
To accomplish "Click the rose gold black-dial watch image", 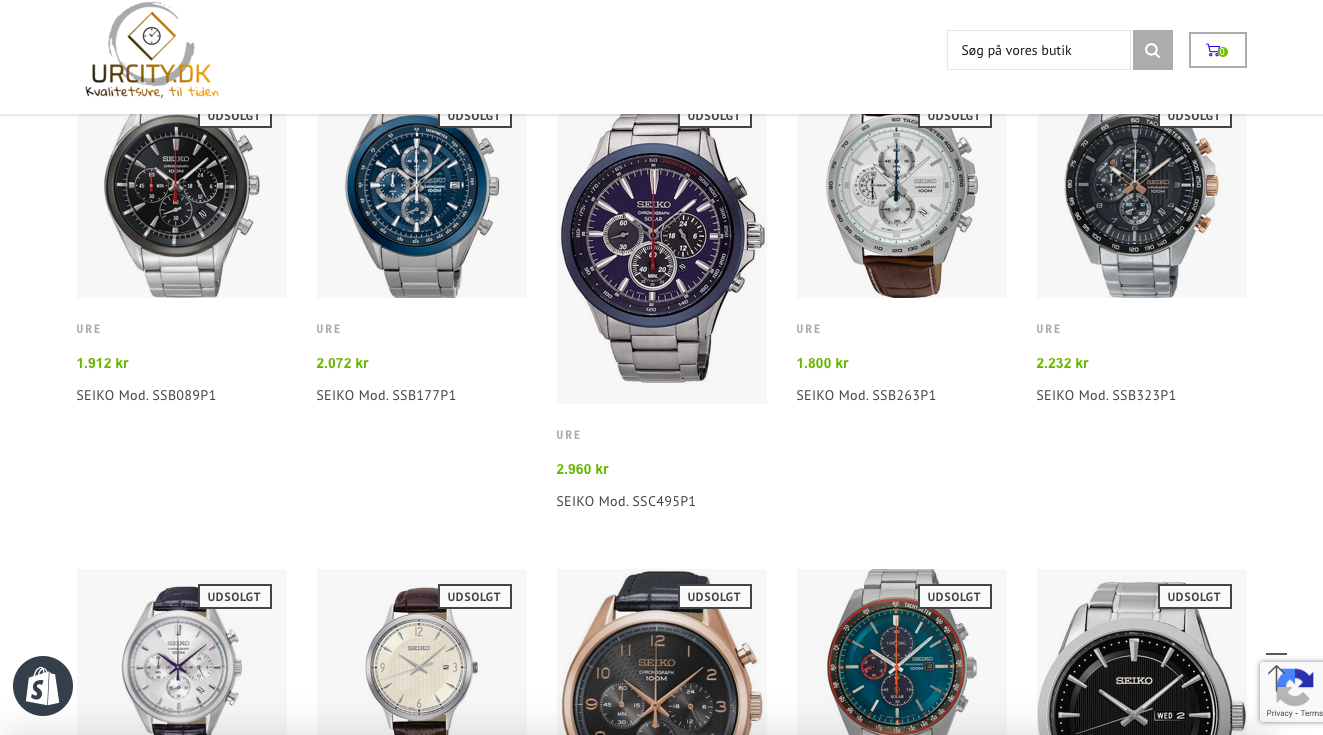I will [662, 652].
